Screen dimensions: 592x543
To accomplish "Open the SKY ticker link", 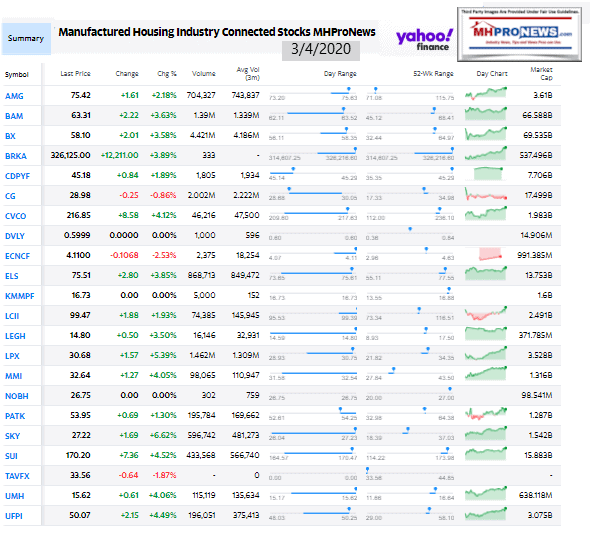I will 12,437.
